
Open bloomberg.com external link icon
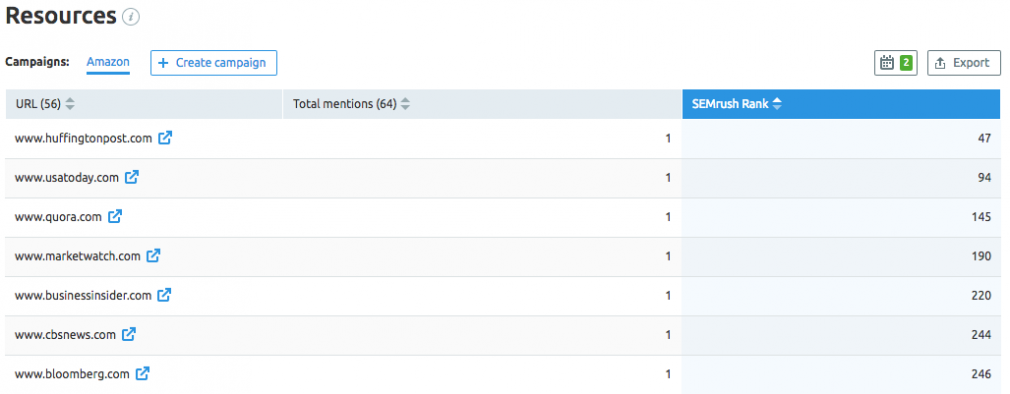(x=143, y=373)
